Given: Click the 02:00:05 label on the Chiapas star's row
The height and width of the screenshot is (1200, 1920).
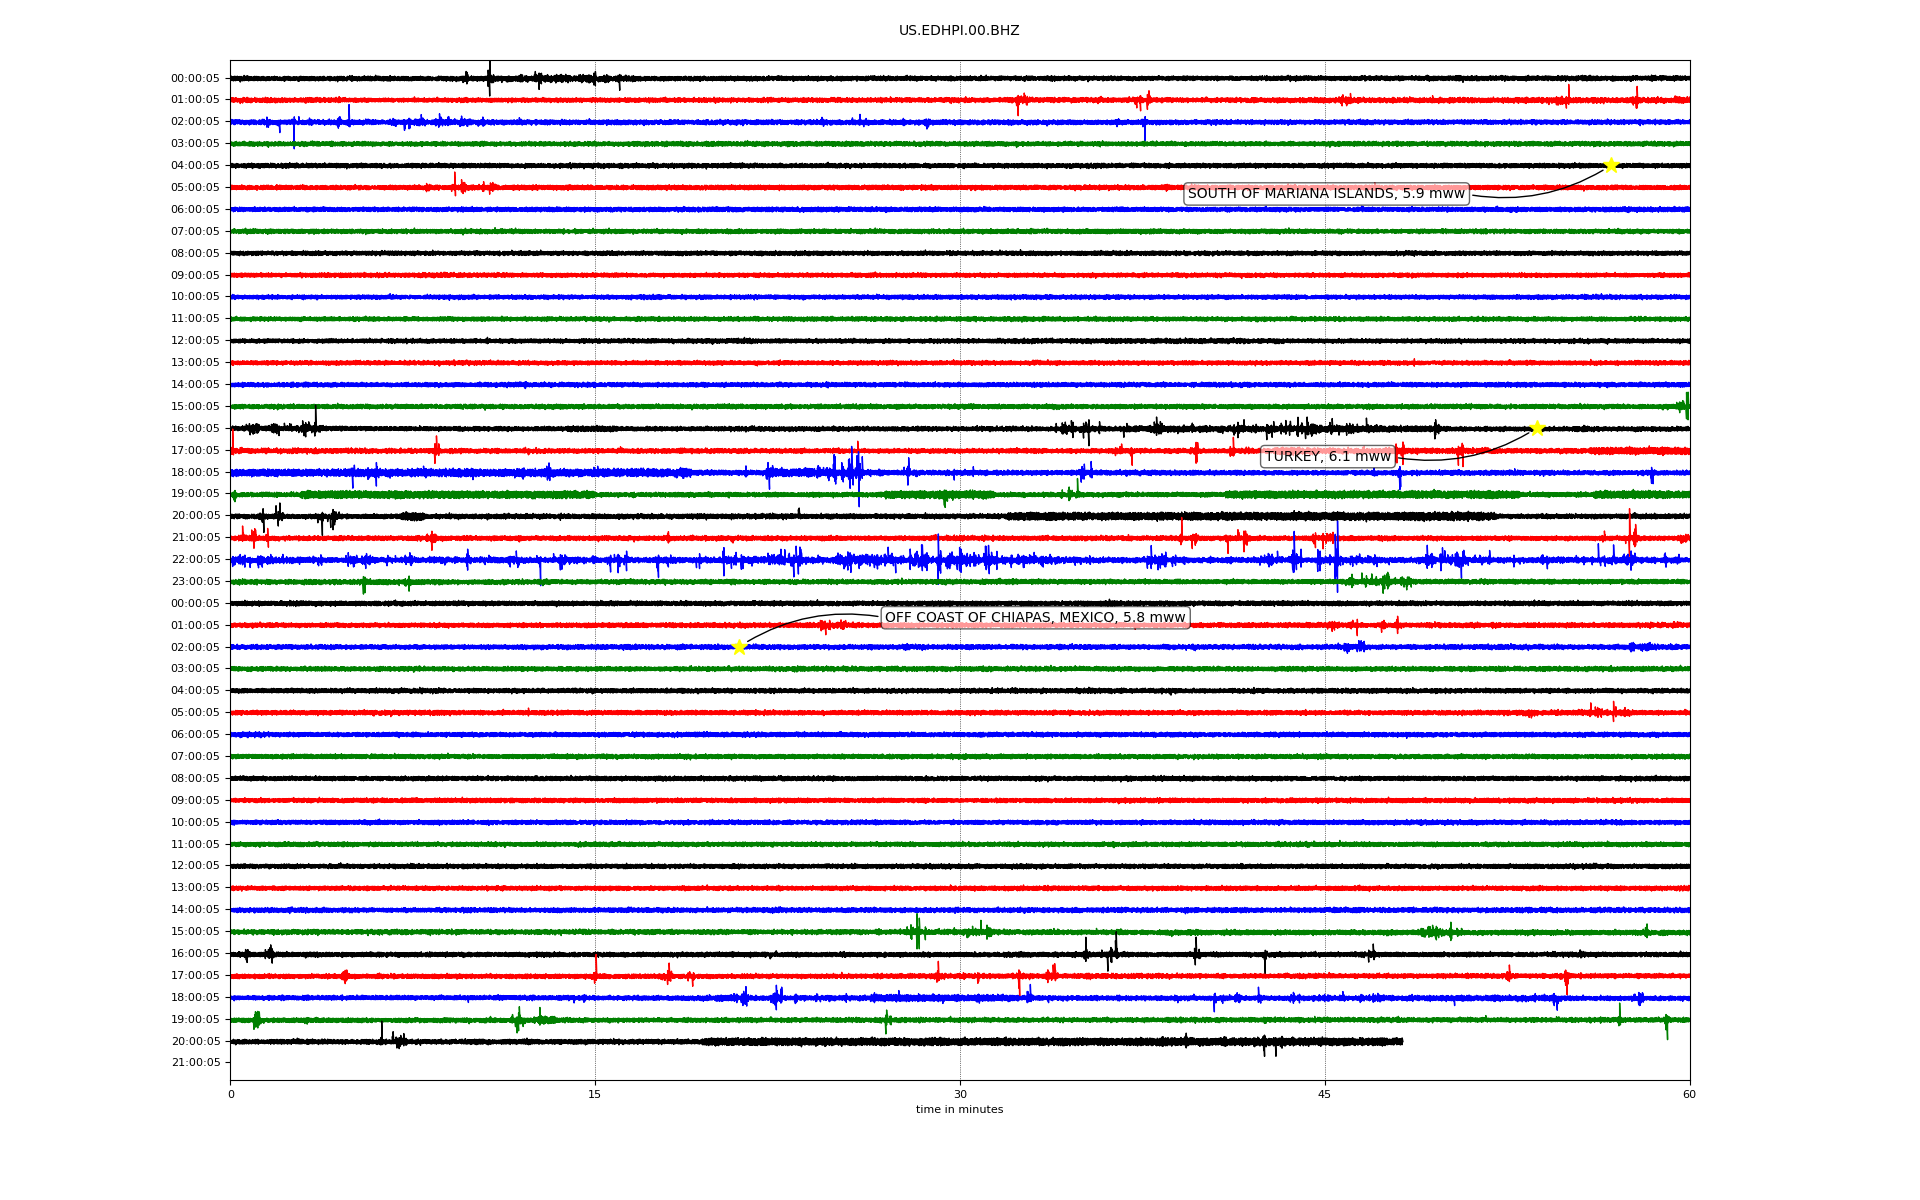Looking at the screenshot, I should pos(195,648).
